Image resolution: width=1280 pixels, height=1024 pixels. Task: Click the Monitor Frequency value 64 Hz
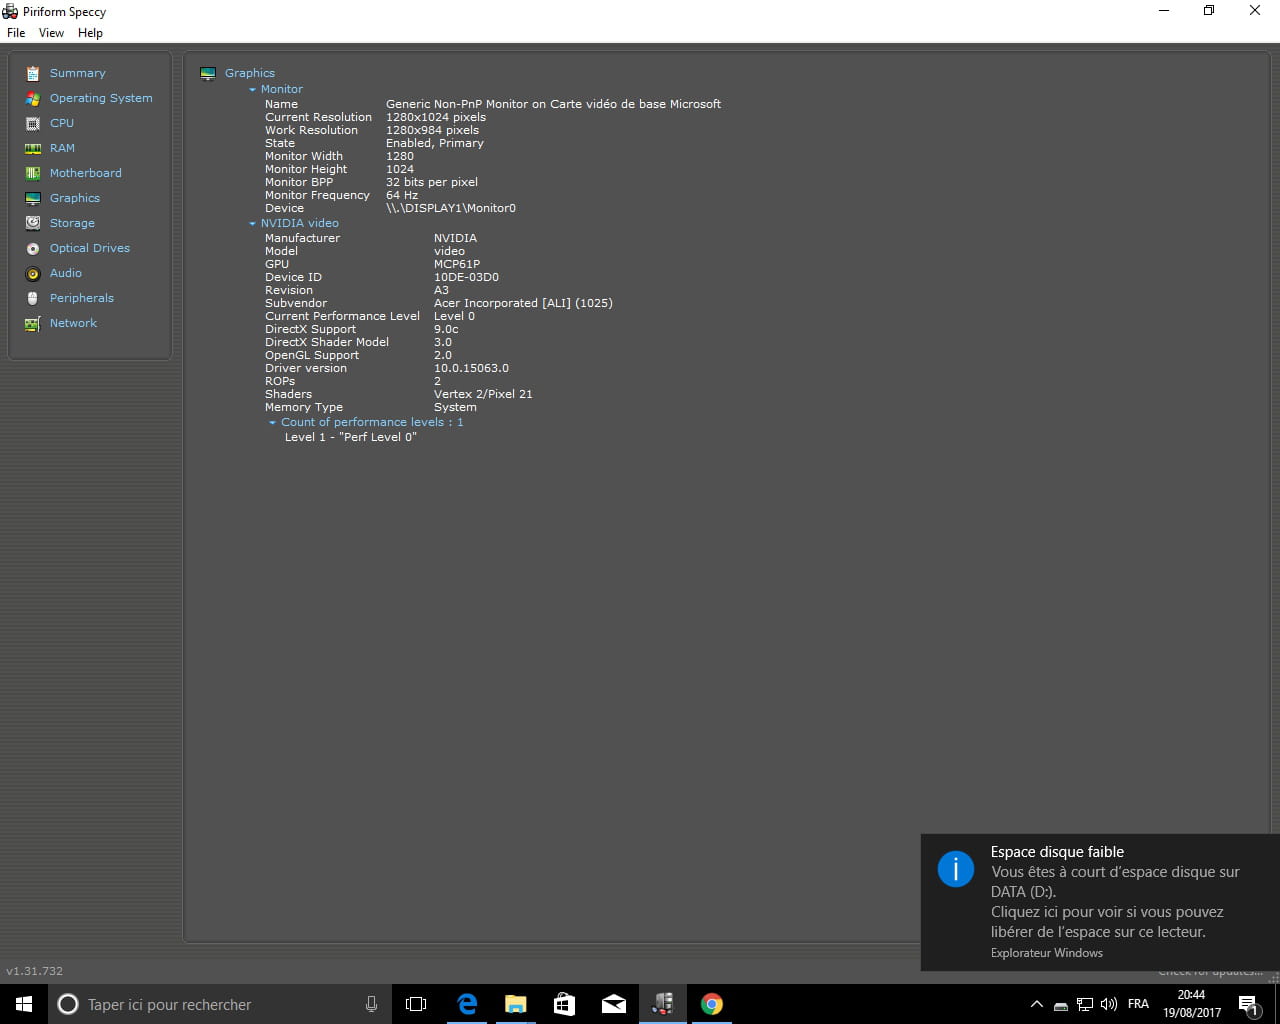point(402,195)
